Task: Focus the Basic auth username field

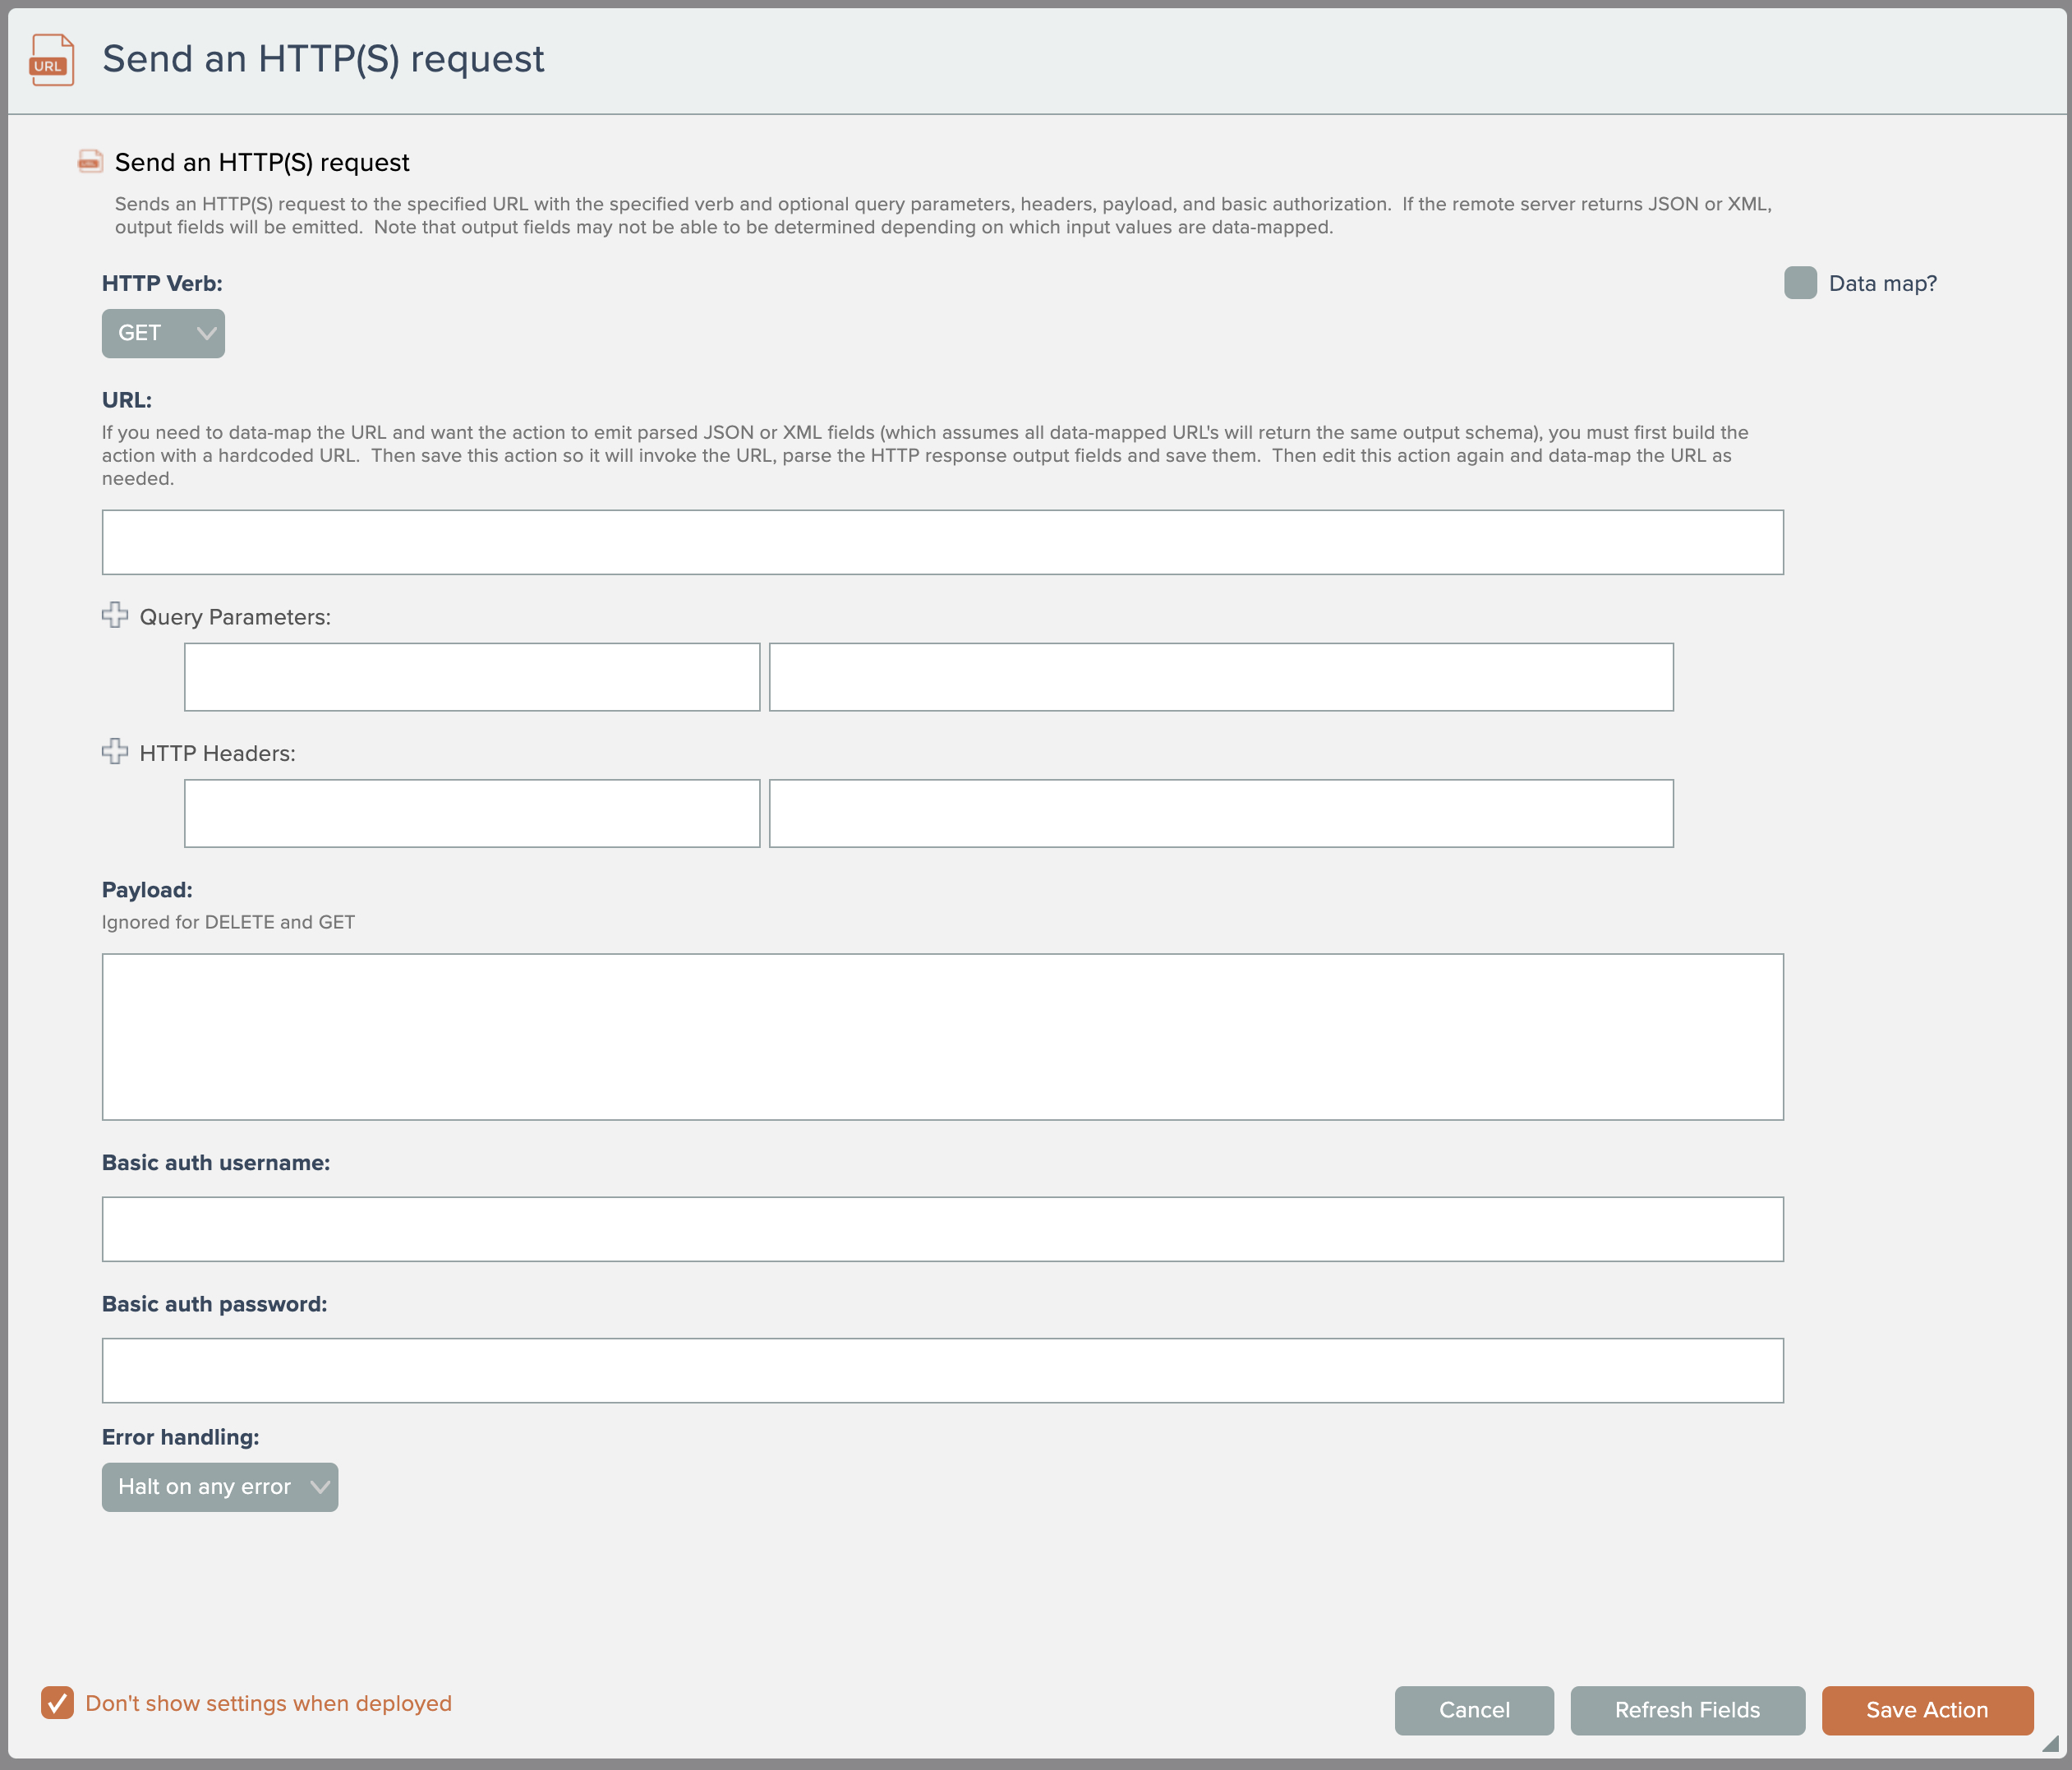Action: pos(942,1229)
